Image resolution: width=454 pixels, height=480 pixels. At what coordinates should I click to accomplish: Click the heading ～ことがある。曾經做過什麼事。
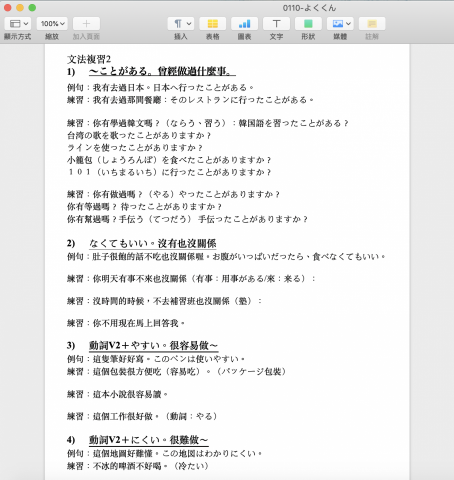(x=162, y=71)
